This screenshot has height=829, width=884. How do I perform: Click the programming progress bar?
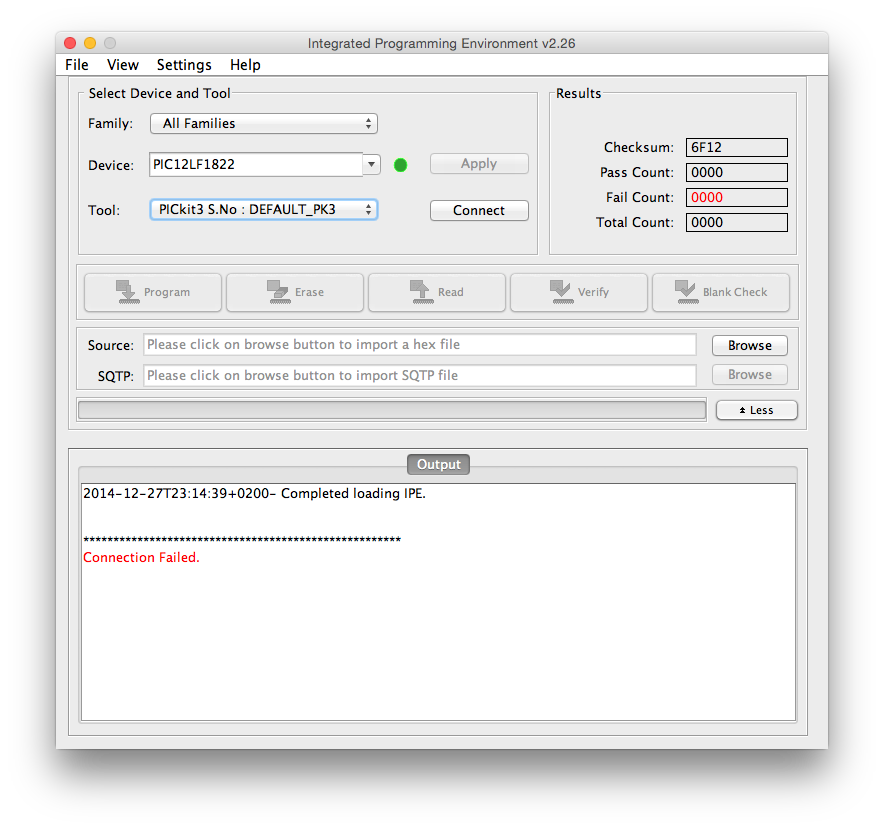tap(391, 410)
